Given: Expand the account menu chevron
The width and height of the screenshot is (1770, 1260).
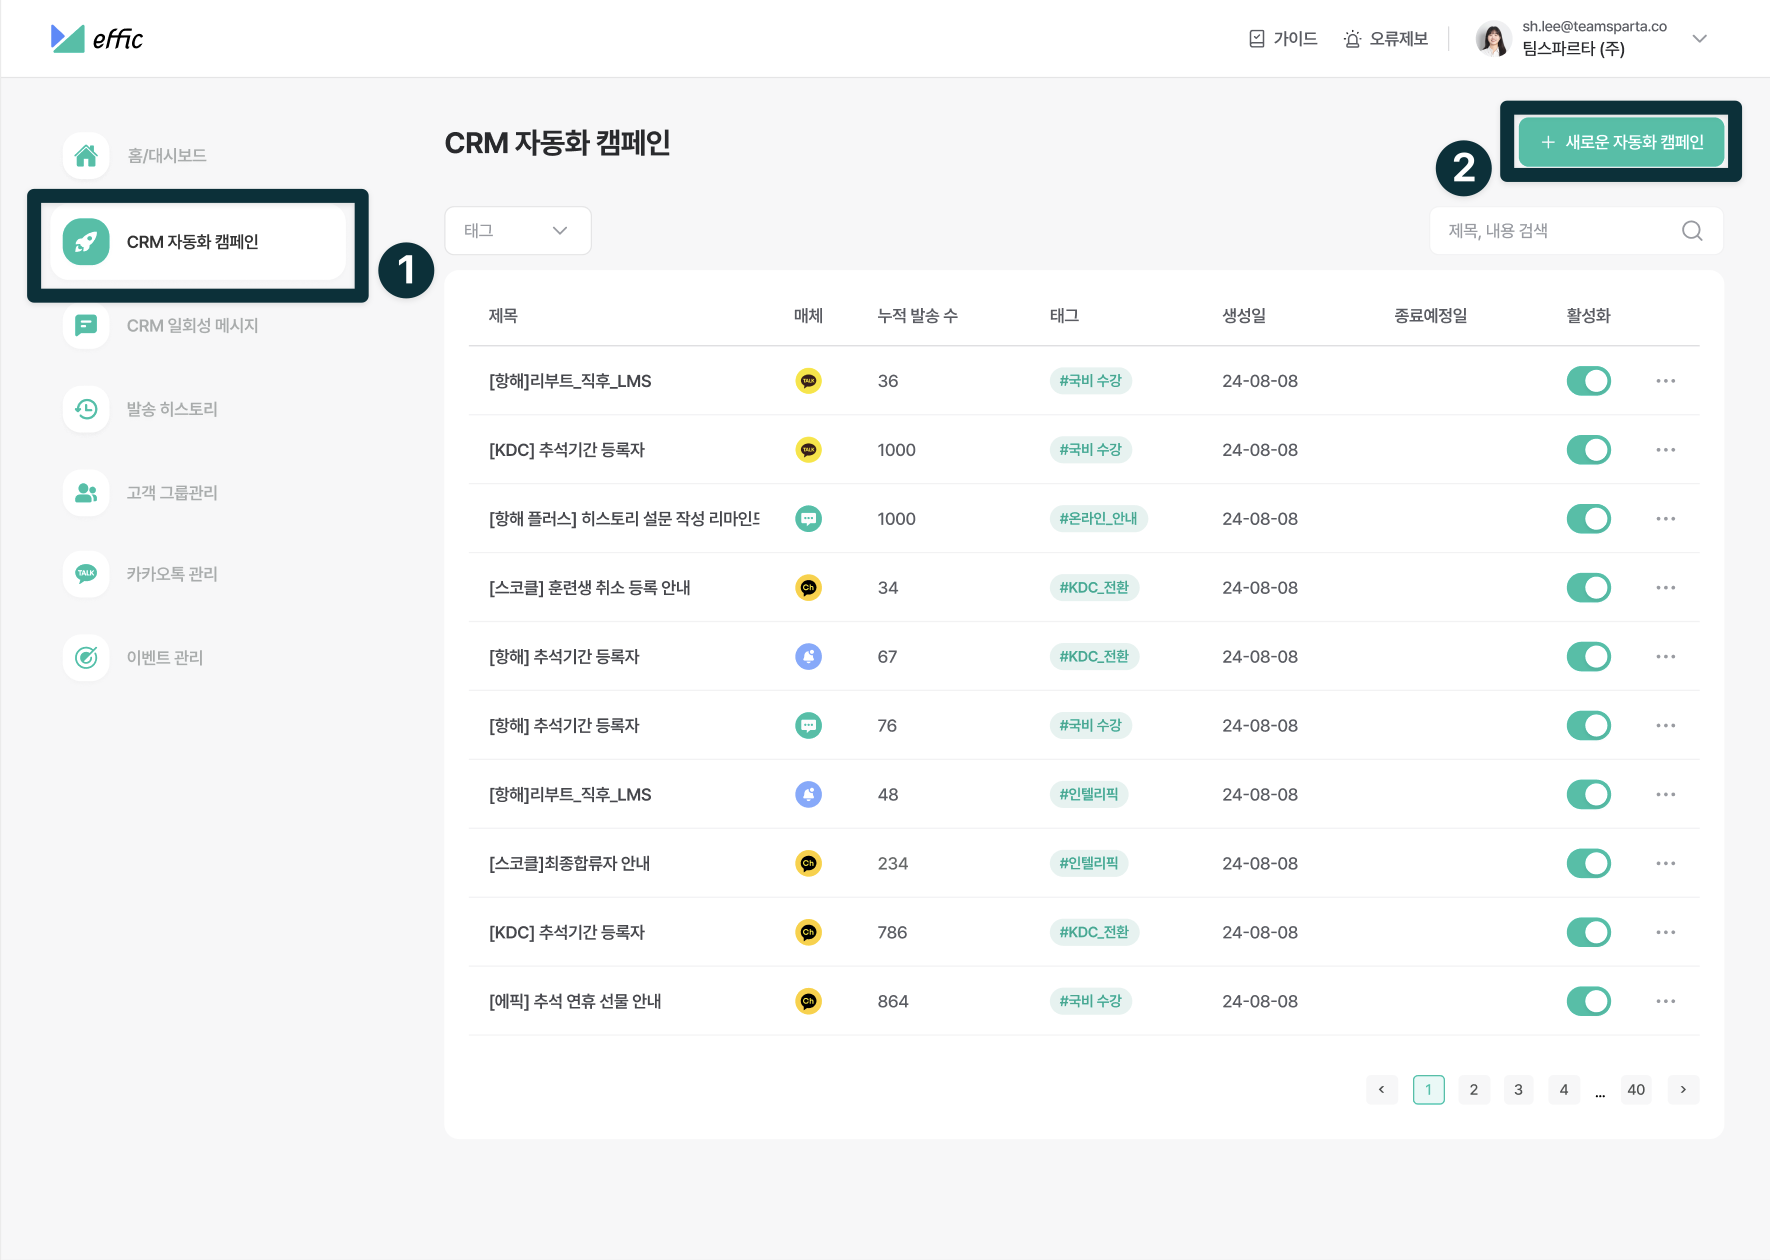Looking at the screenshot, I should point(1699,39).
